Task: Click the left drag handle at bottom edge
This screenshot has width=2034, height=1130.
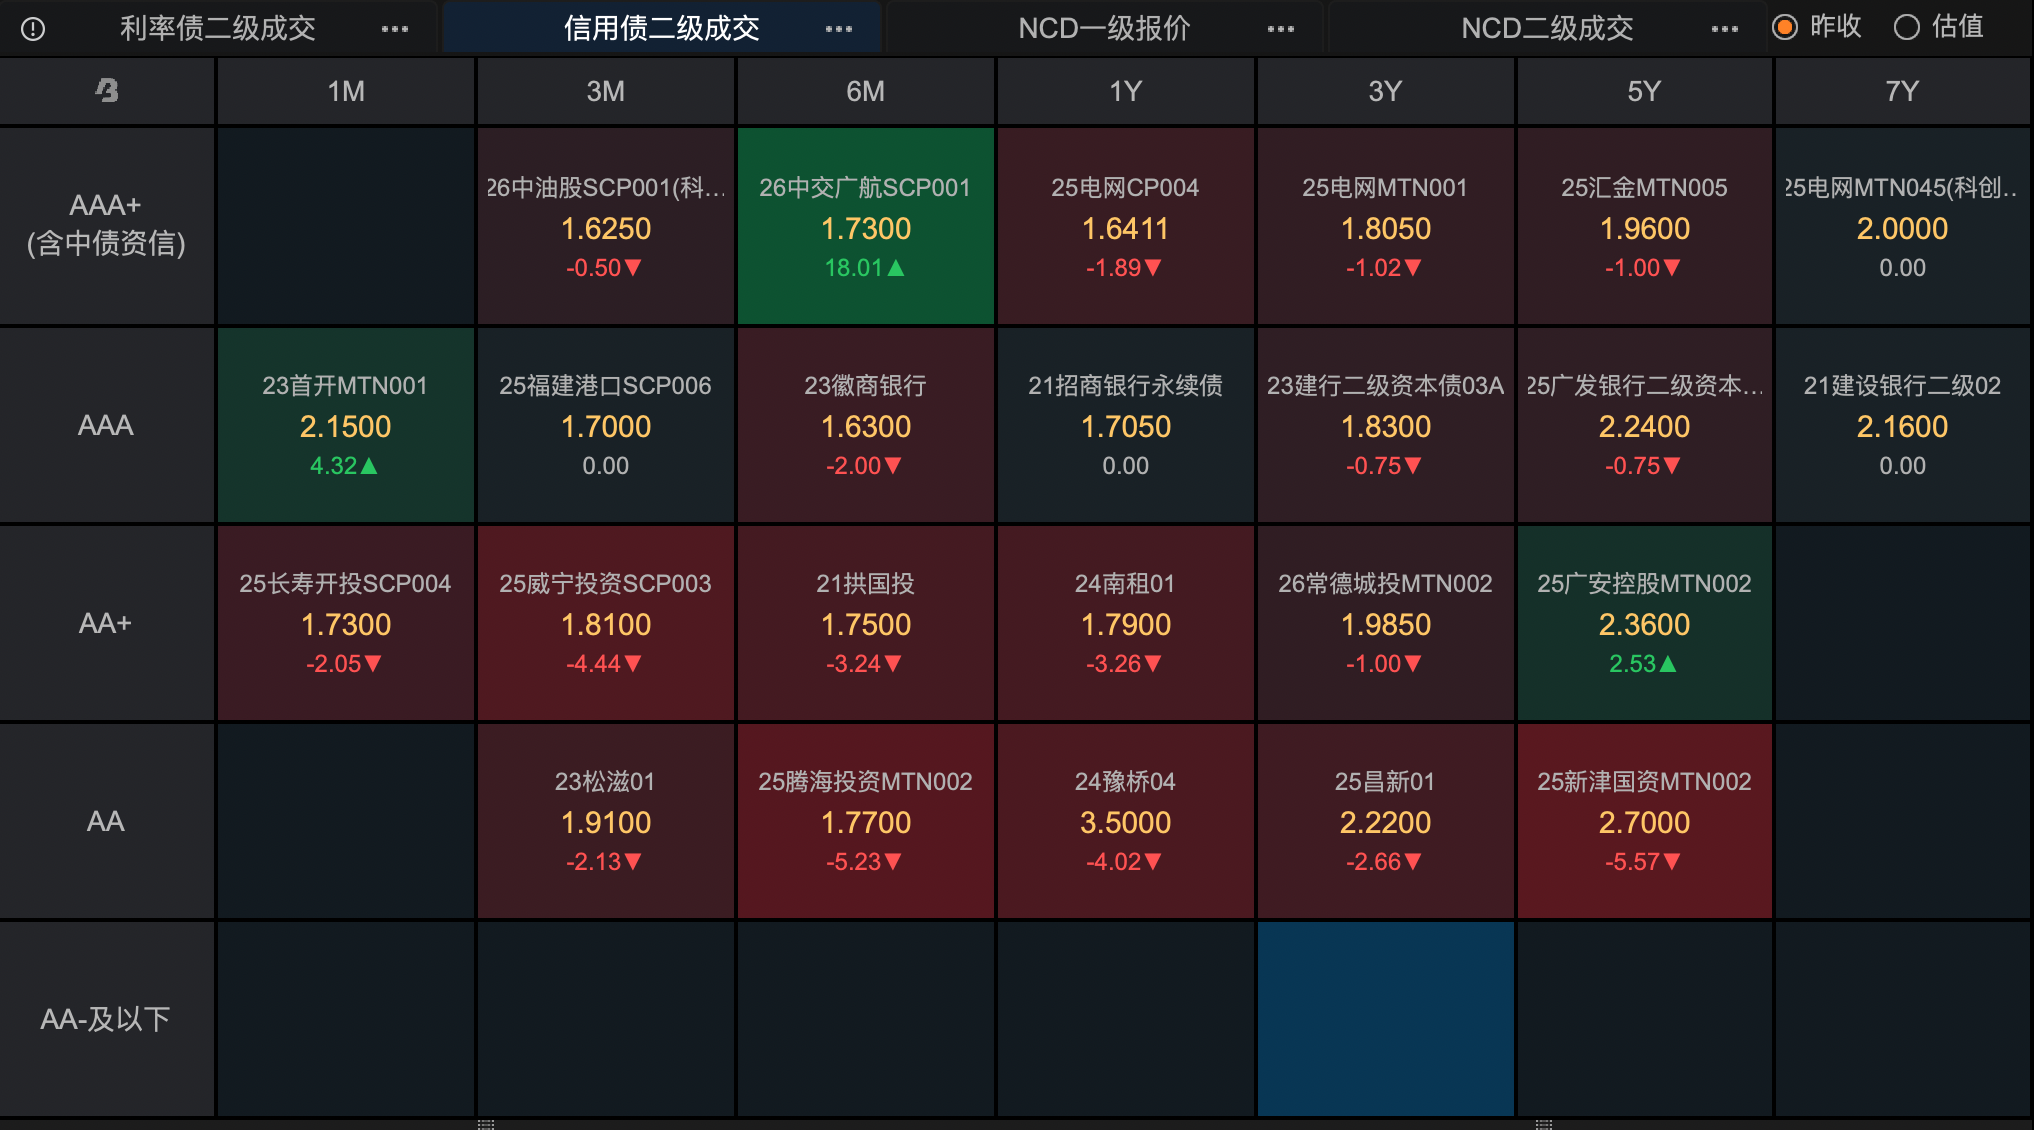Action: point(486,1124)
